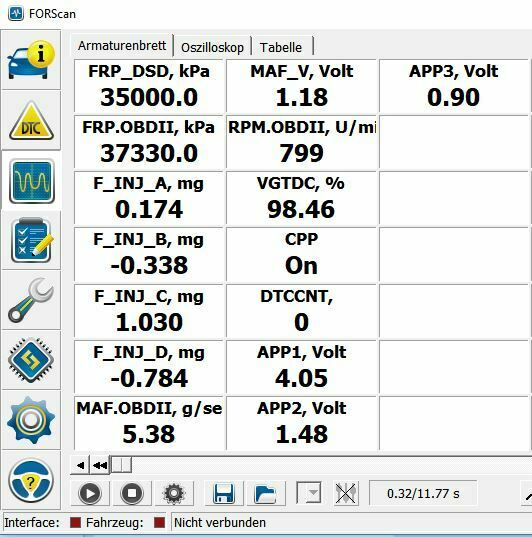Open the DTC trouble codes section
This screenshot has width=532, height=537.
tap(31, 121)
